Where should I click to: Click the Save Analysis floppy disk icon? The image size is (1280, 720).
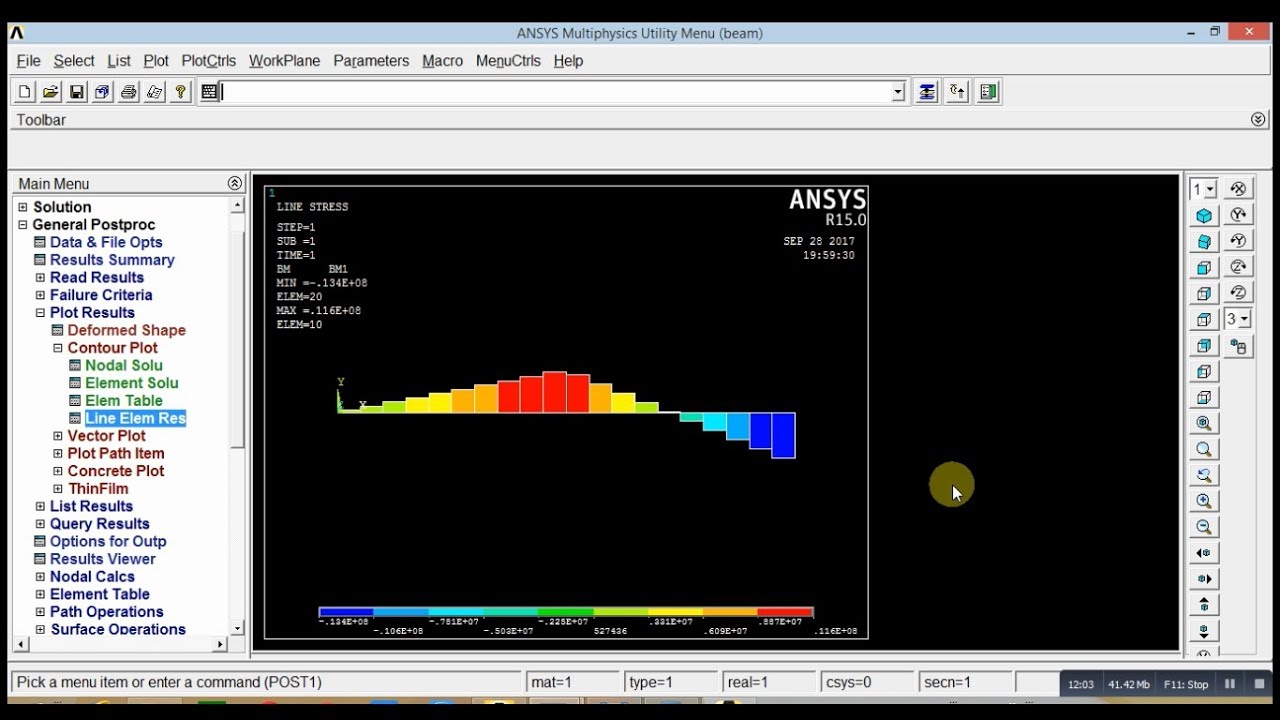coord(77,92)
